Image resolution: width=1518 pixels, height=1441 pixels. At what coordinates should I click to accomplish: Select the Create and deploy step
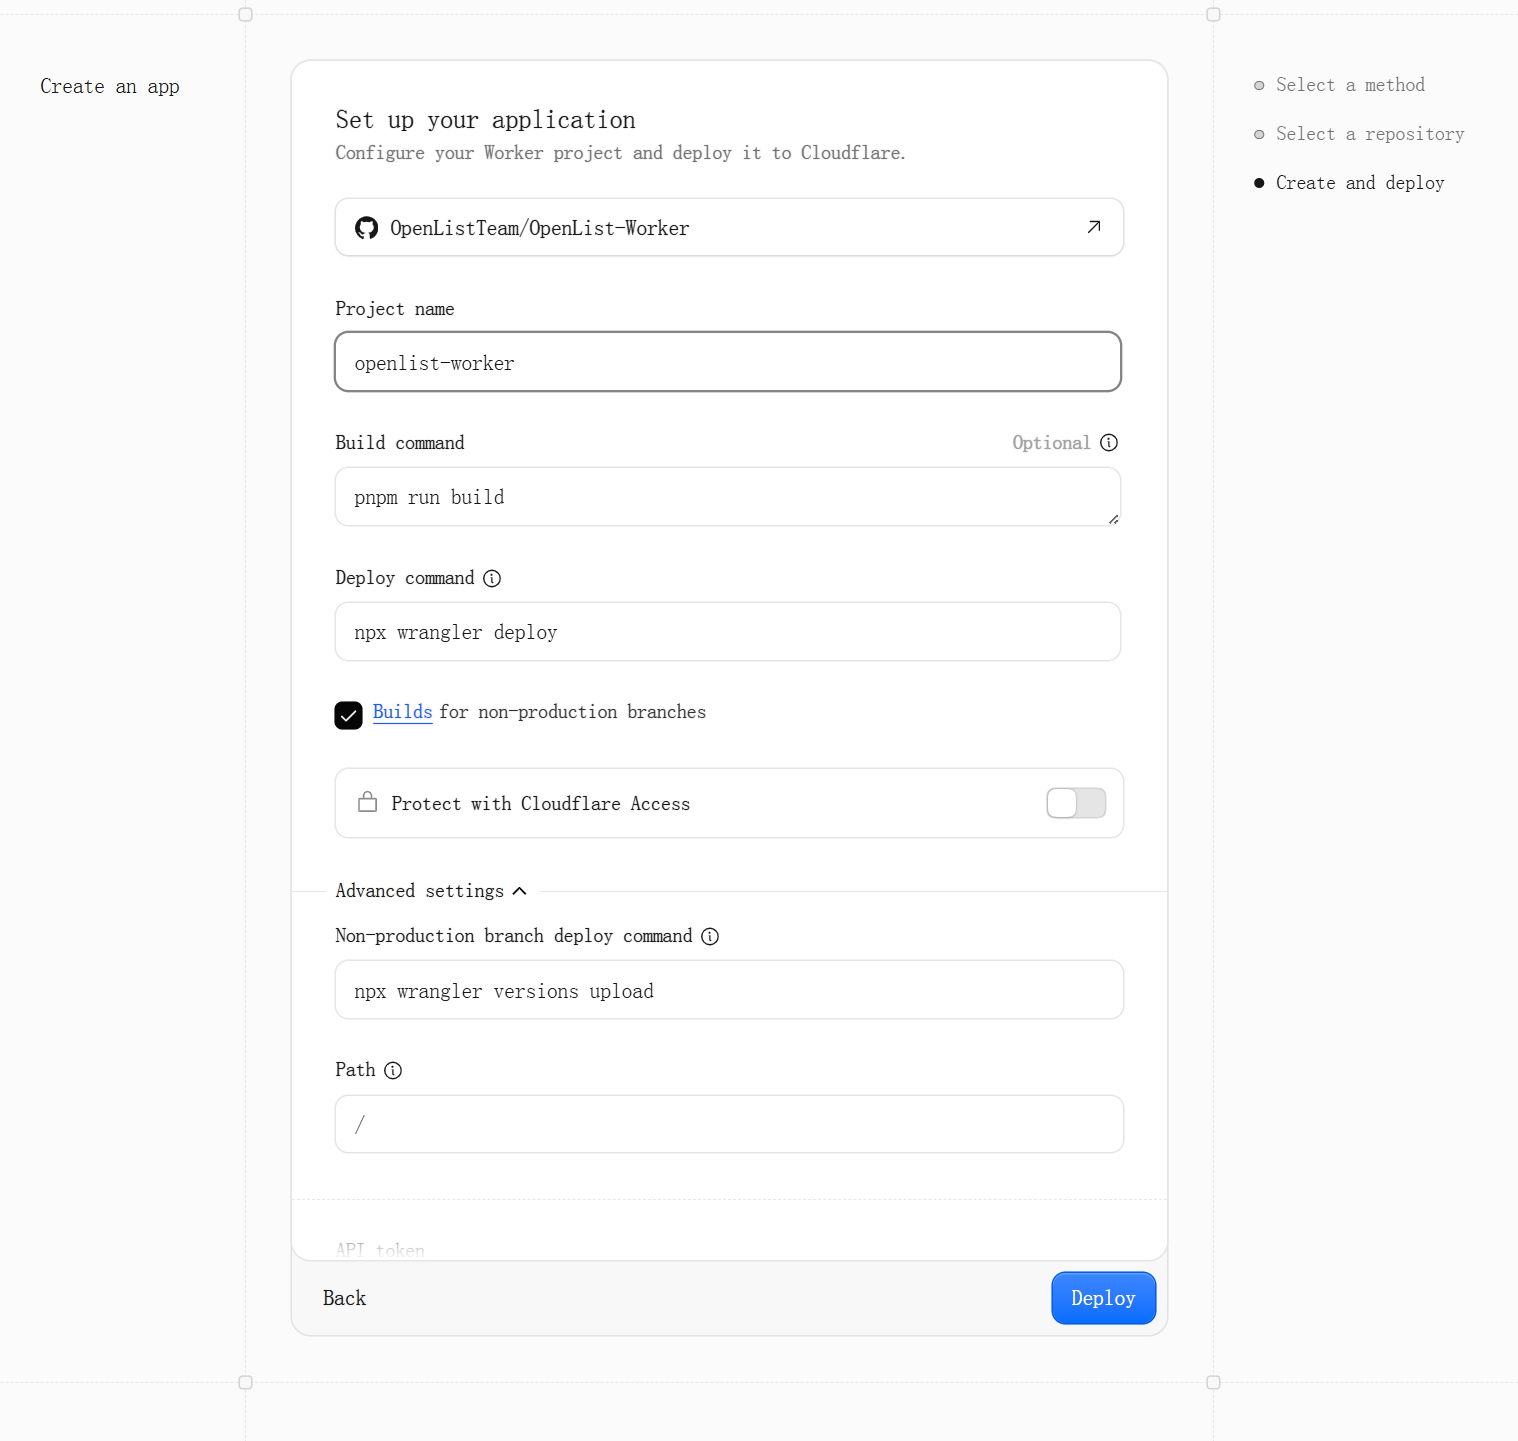click(x=1360, y=183)
